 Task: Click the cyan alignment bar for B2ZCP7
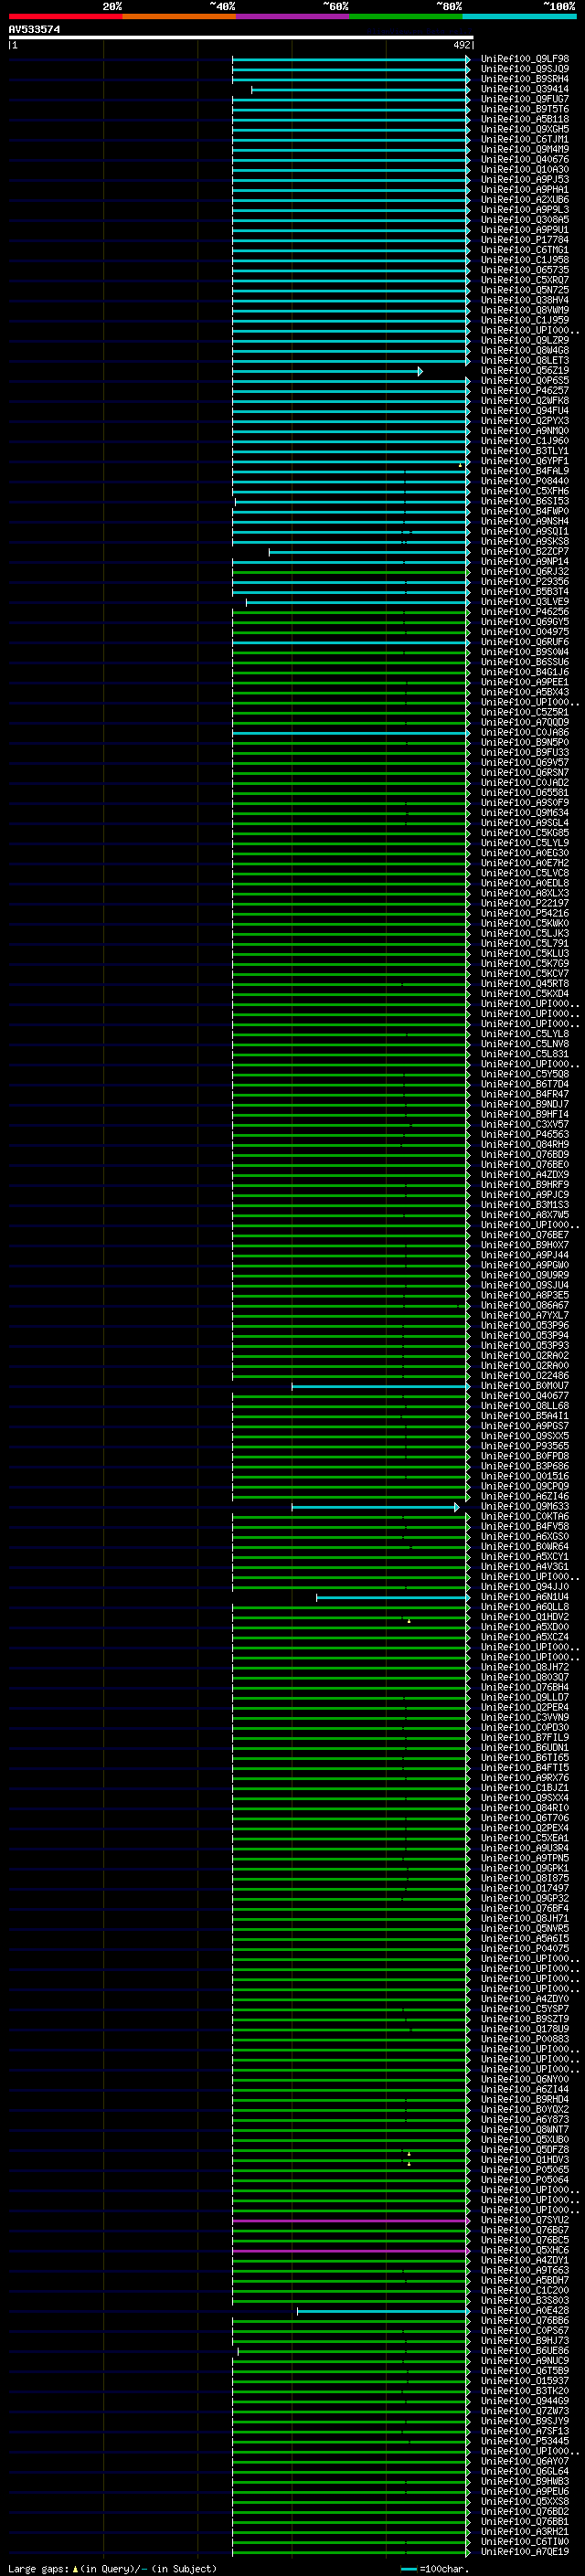(x=369, y=552)
